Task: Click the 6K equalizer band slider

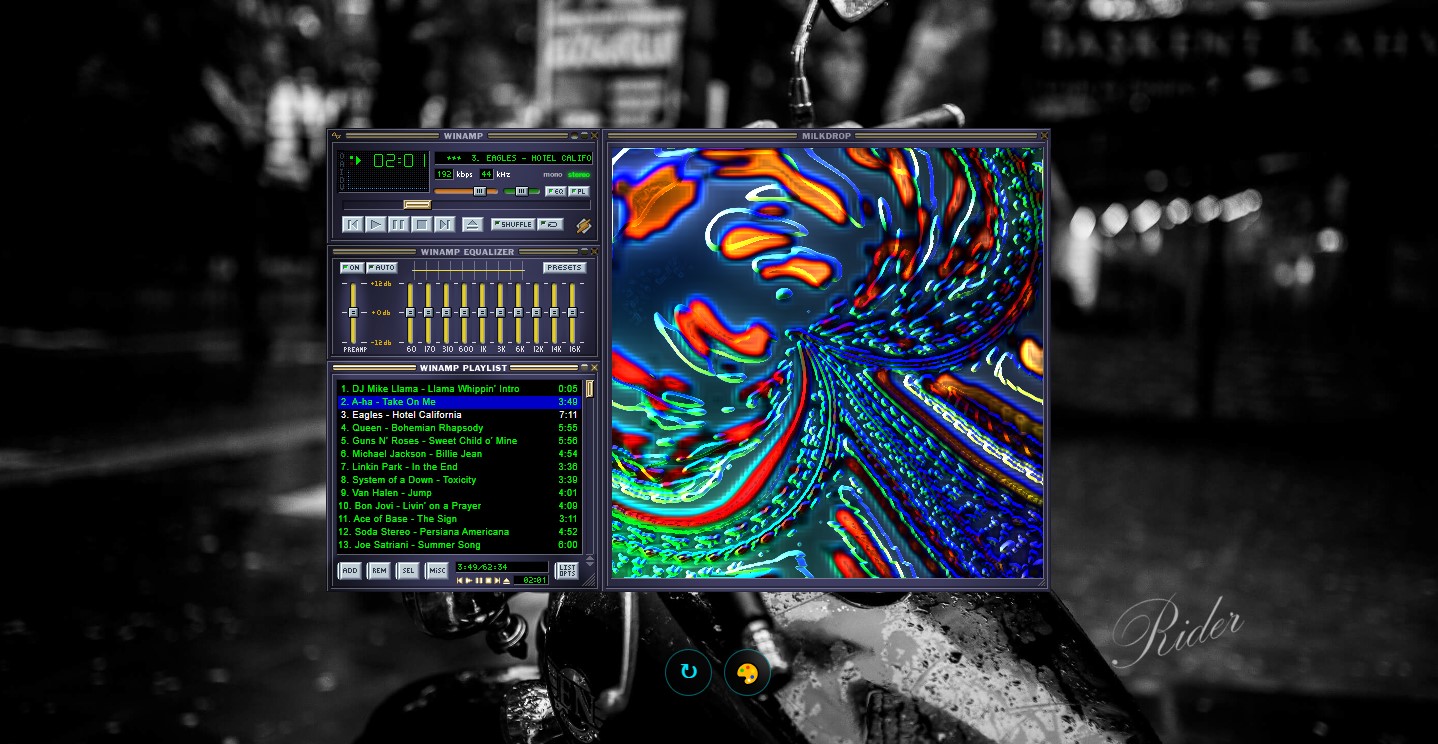Action: point(519,313)
